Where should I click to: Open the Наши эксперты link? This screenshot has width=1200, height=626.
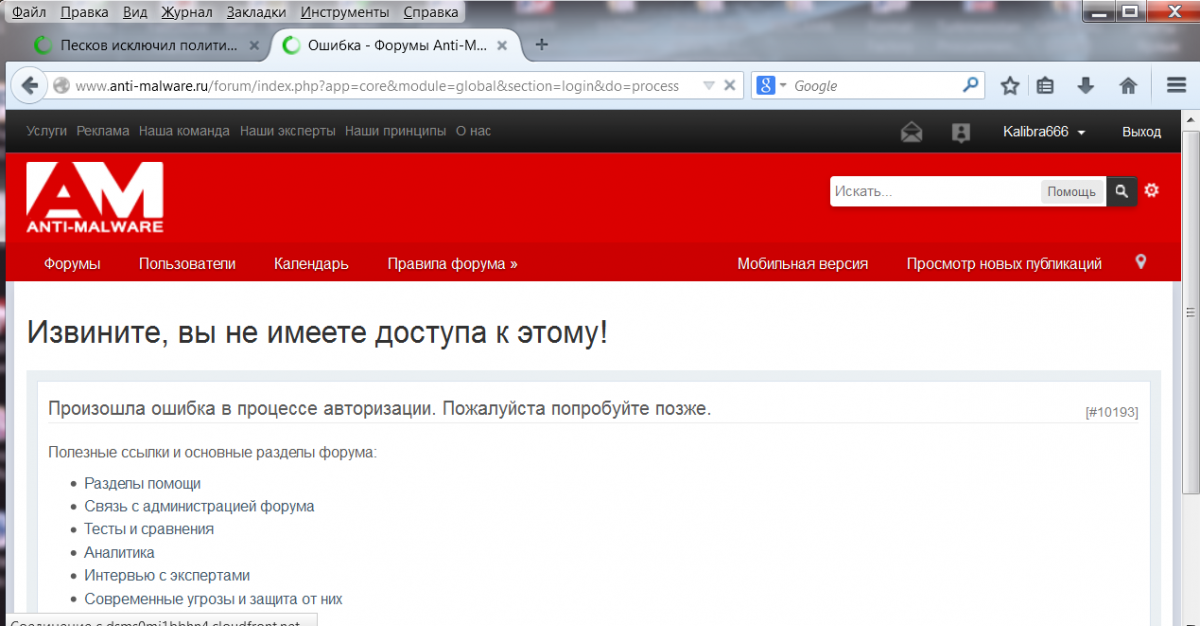tap(288, 131)
